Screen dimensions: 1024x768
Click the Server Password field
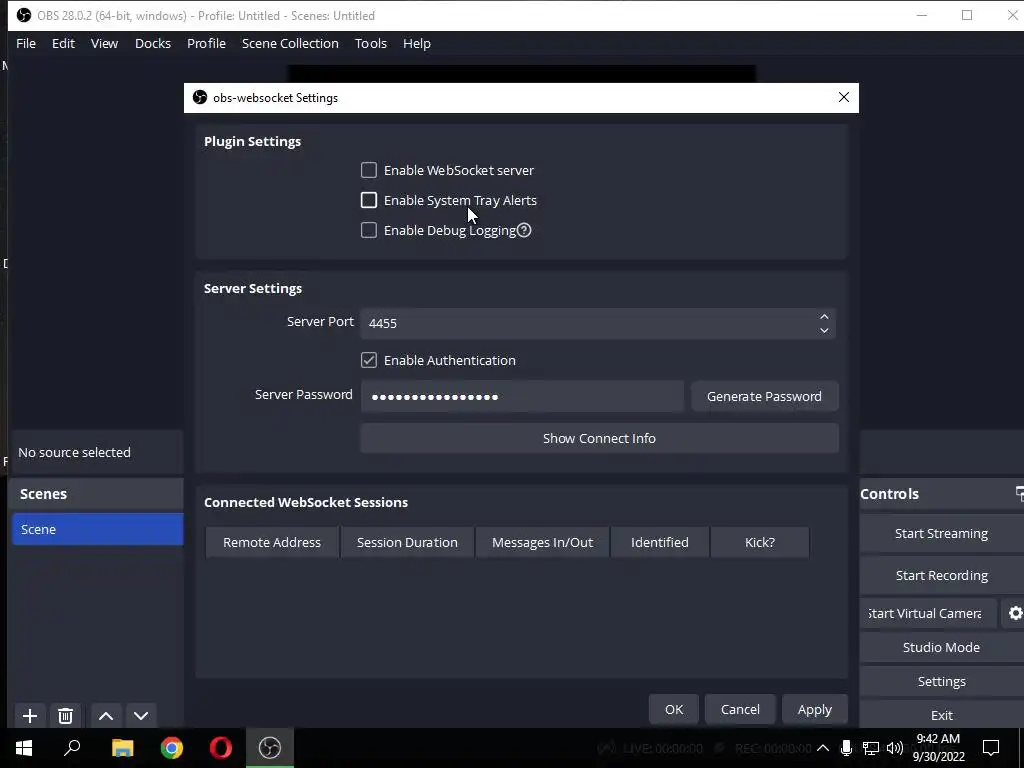tap(522, 396)
